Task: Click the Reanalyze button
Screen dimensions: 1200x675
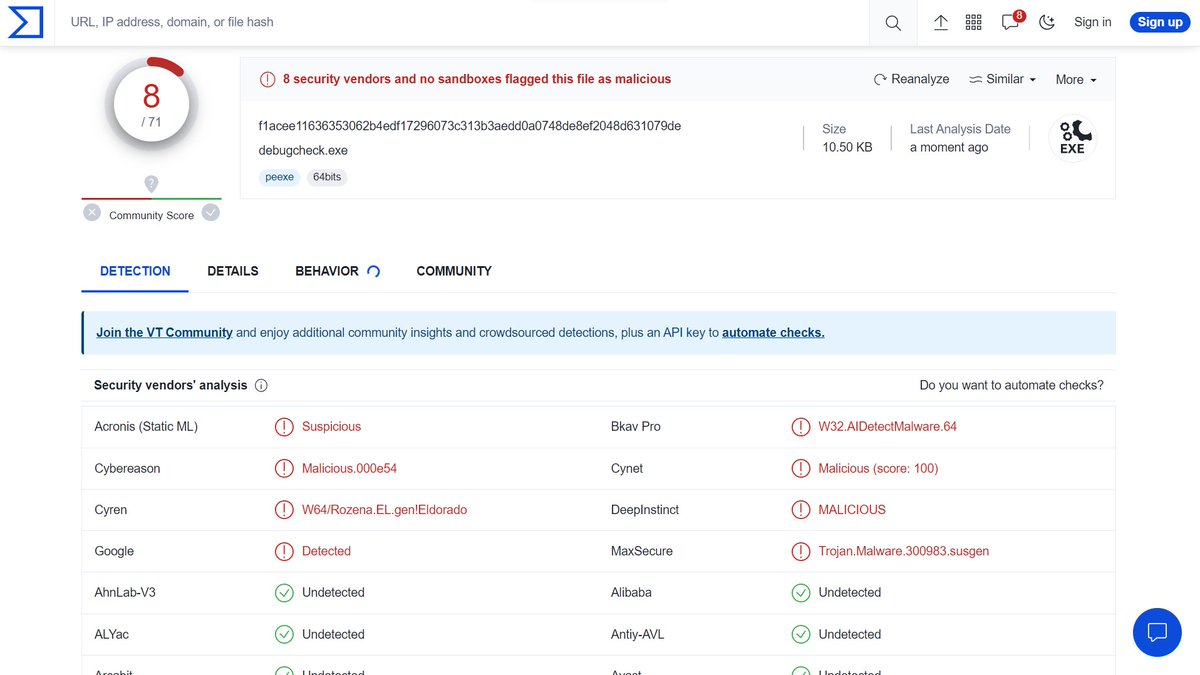Action: point(912,79)
